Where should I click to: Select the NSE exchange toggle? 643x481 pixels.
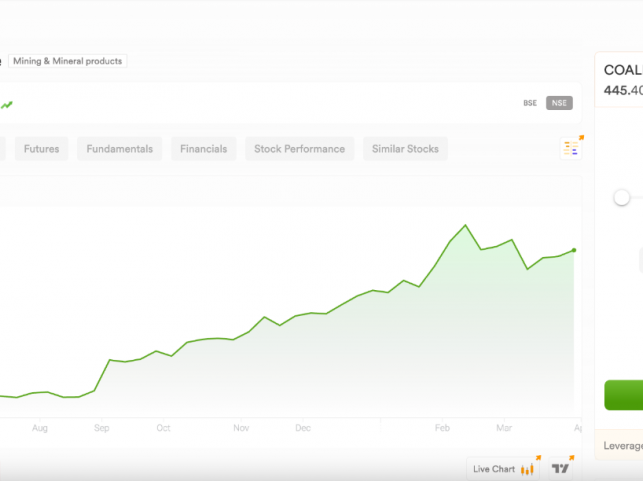coord(559,103)
